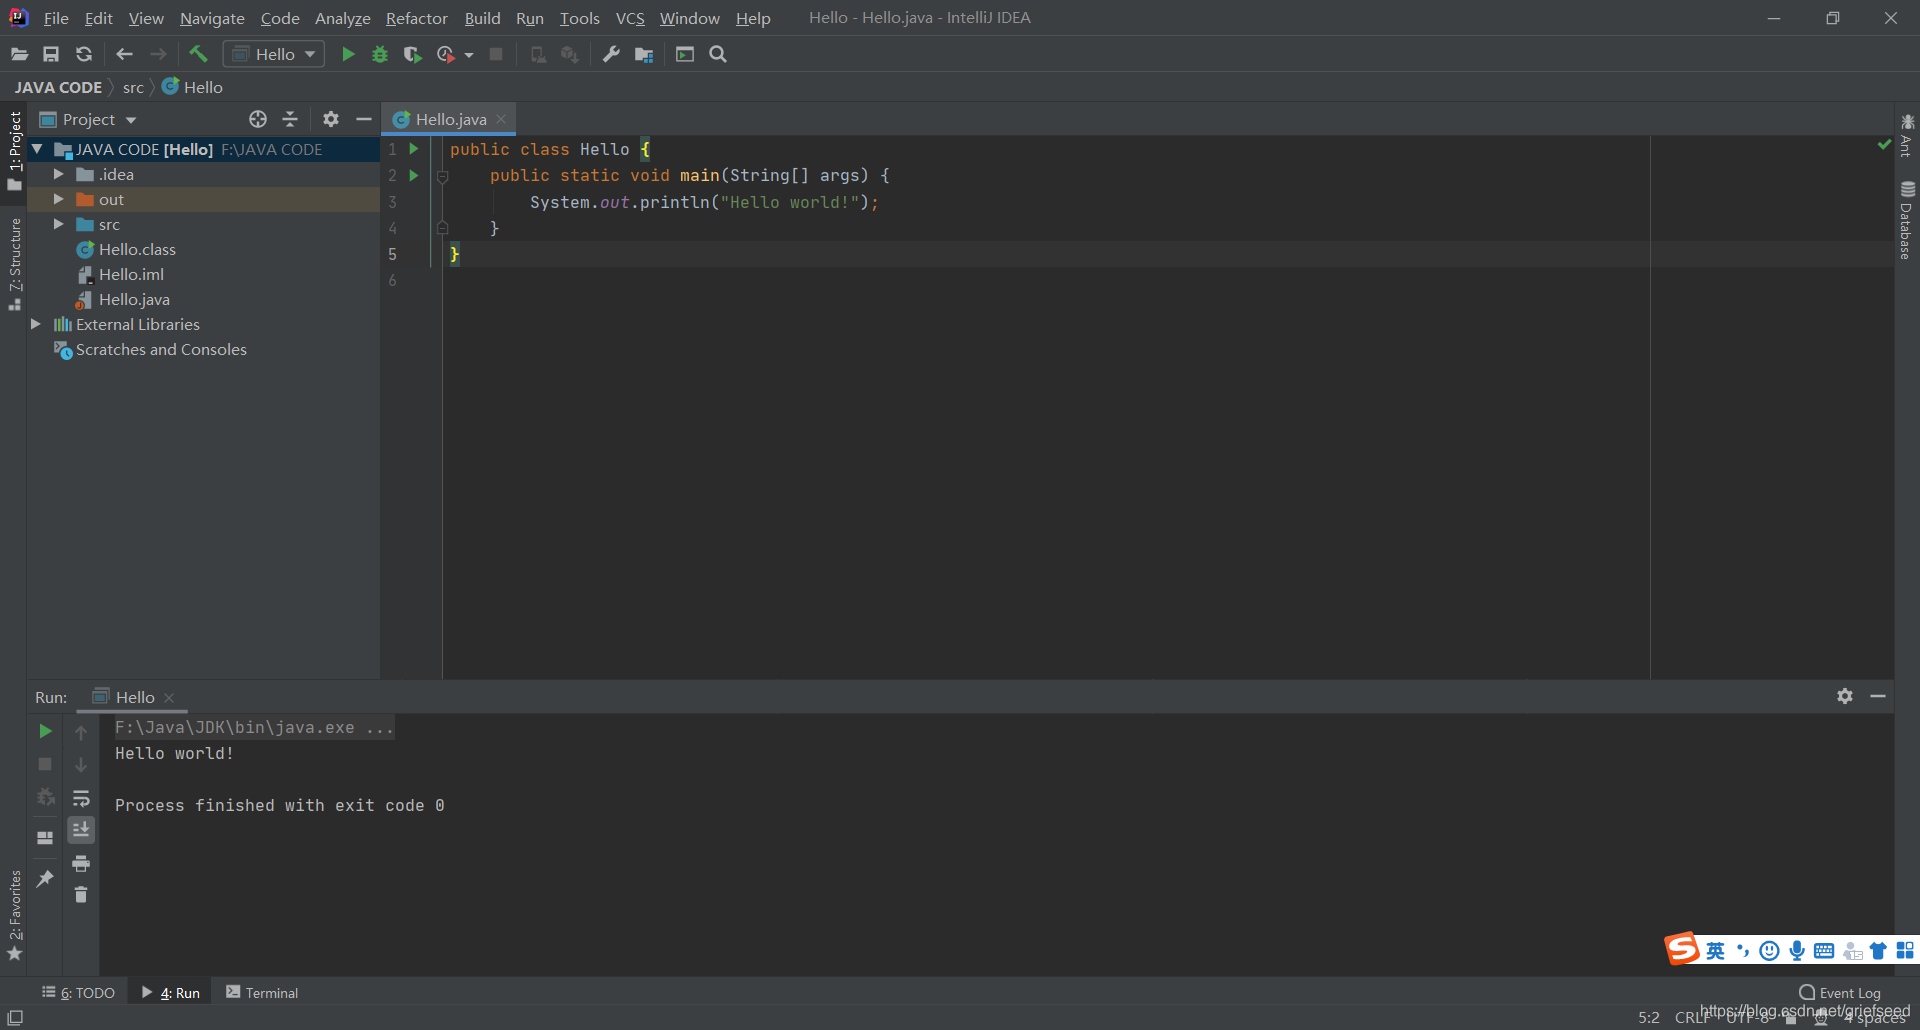Screen dimensions: 1920x1030
Task: Clear all Run console output with trash icon
Action: (x=81, y=895)
